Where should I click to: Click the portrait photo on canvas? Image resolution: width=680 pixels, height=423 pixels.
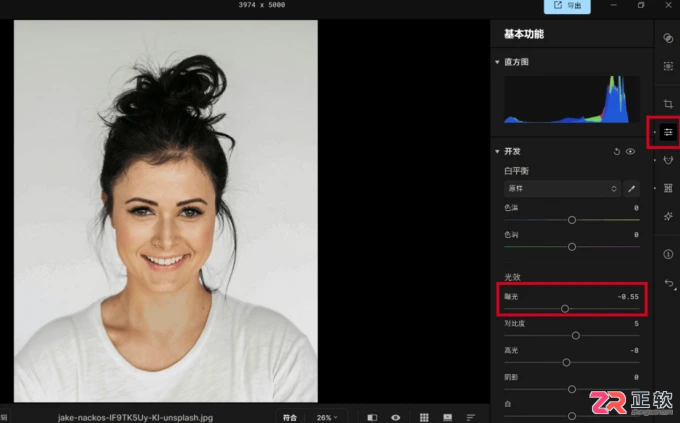coord(166,211)
